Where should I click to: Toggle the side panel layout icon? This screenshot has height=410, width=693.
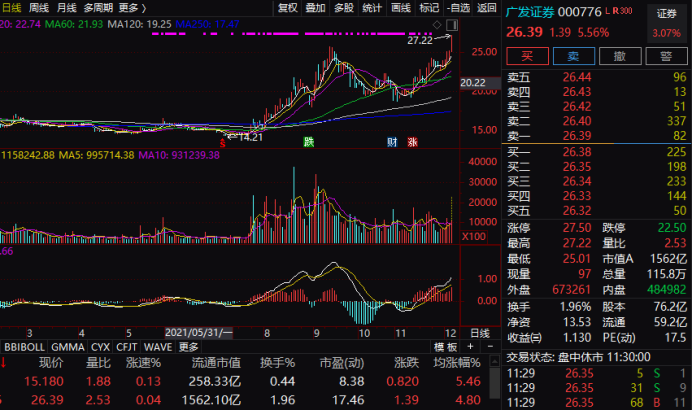453,25
